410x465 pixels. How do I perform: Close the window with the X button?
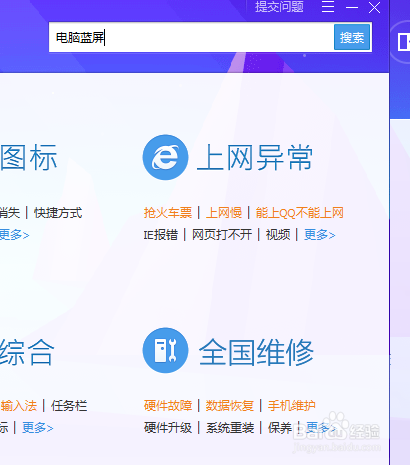pos(374,7)
